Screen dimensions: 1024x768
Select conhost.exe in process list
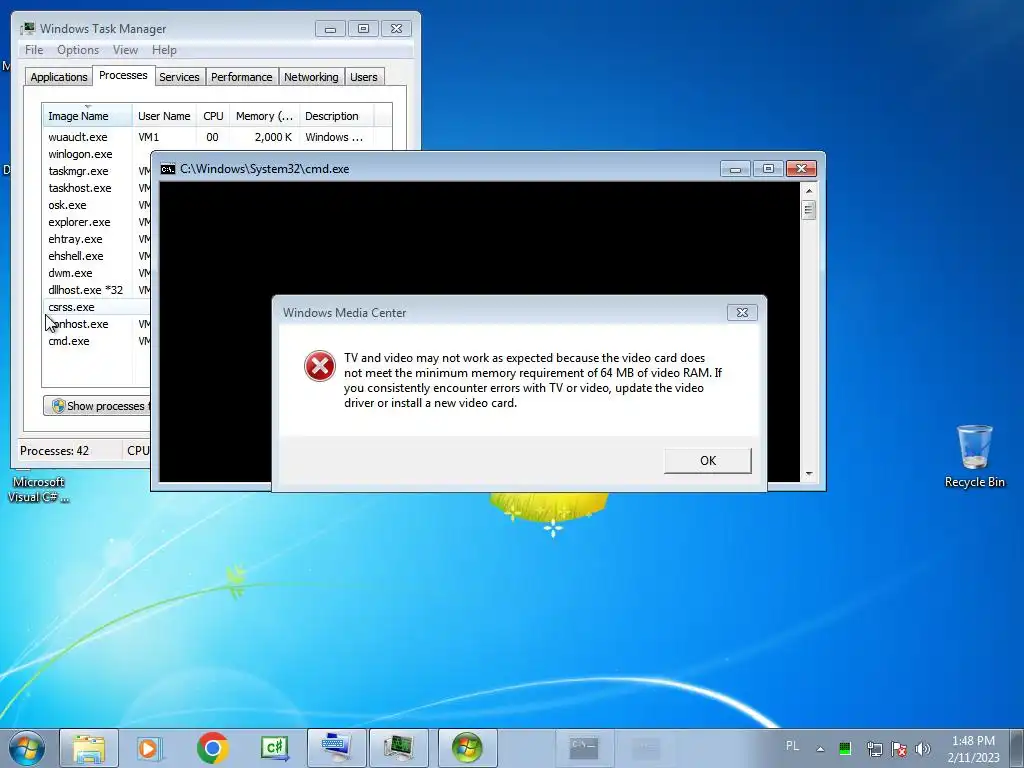click(97, 324)
